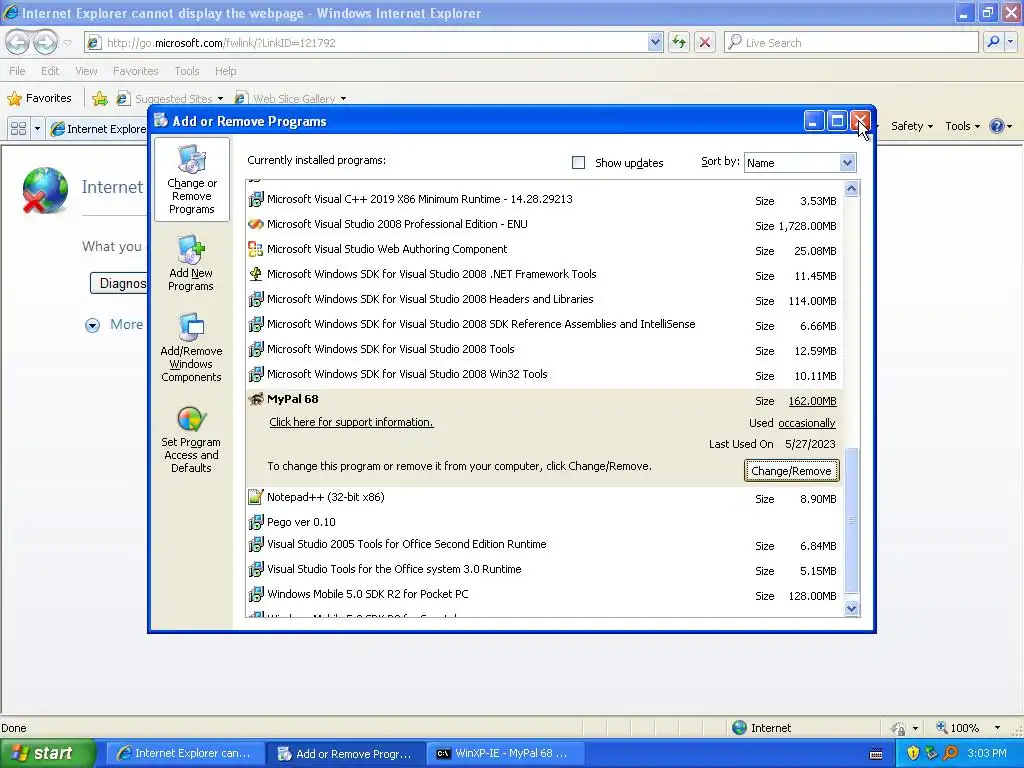Click the globe error icon on IE page
This screenshot has height=768, width=1024.
pos(44,190)
